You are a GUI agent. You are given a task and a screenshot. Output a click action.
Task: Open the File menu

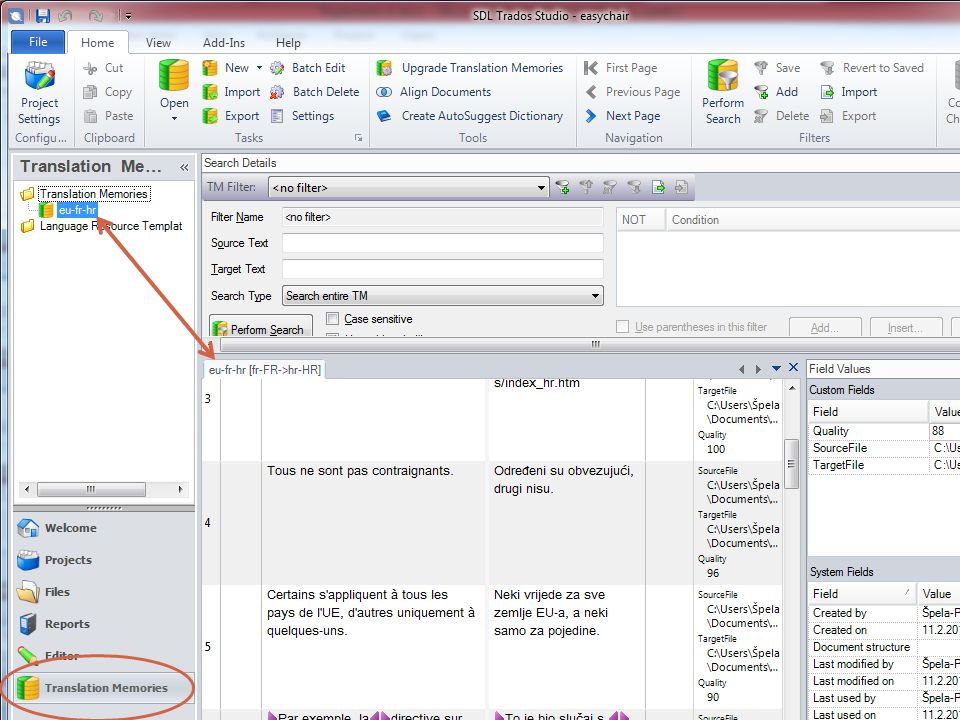tap(38, 42)
